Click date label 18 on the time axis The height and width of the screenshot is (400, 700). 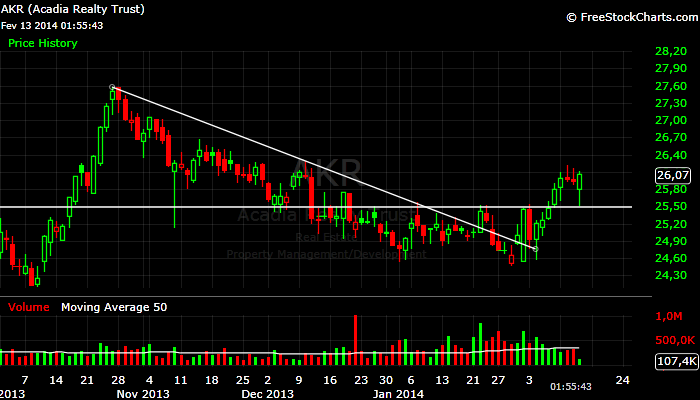point(212,380)
